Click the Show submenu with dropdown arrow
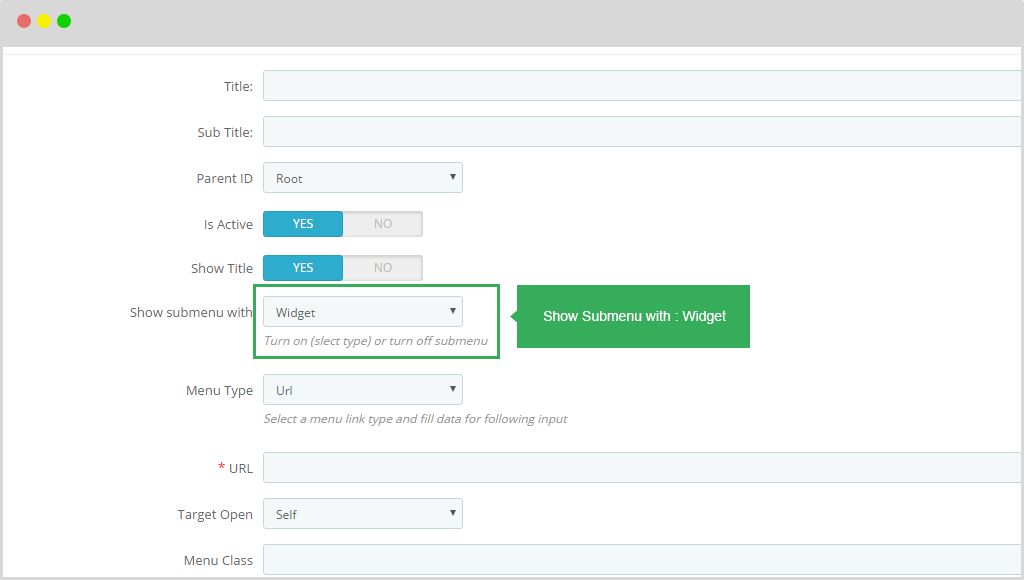Image resolution: width=1024 pixels, height=580 pixels. click(x=453, y=311)
